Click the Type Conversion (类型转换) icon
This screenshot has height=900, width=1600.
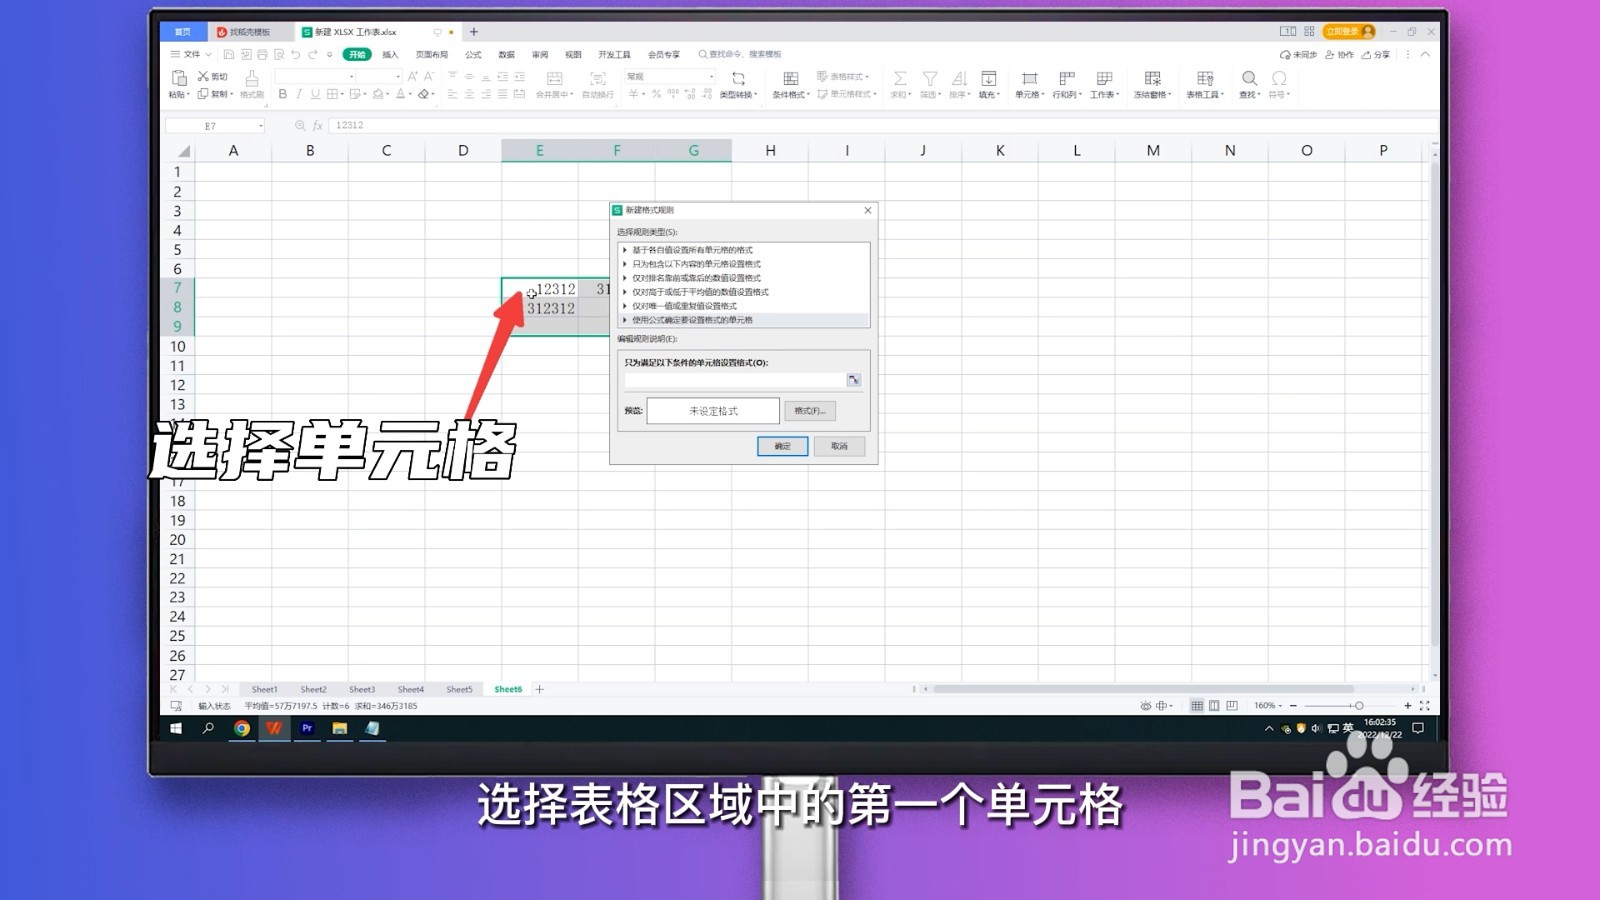(x=738, y=78)
